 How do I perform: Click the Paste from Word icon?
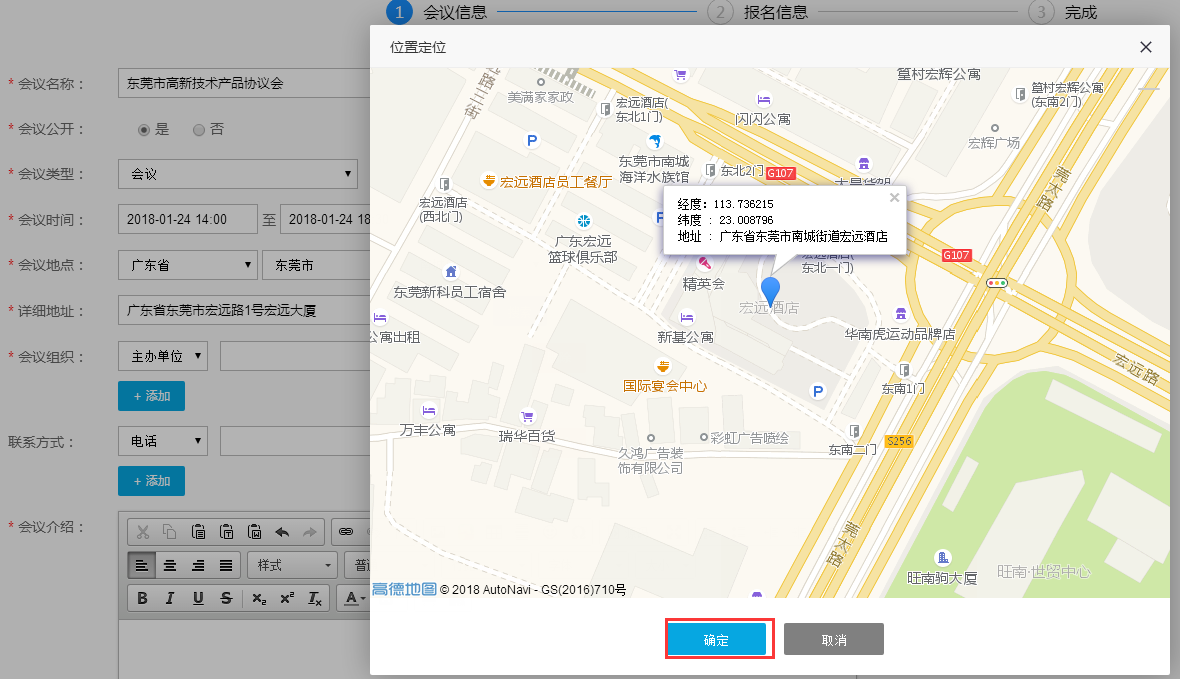point(254,532)
